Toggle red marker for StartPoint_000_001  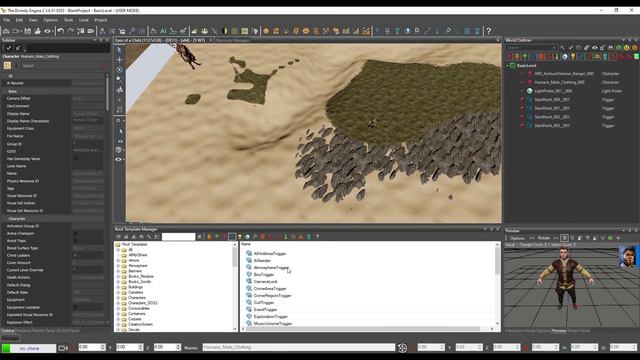[522, 100]
